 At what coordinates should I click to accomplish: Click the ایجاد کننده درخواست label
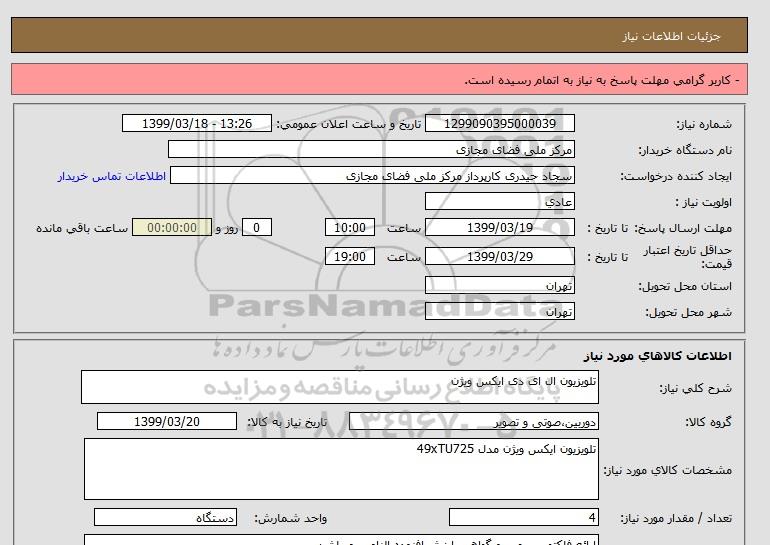(676, 176)
